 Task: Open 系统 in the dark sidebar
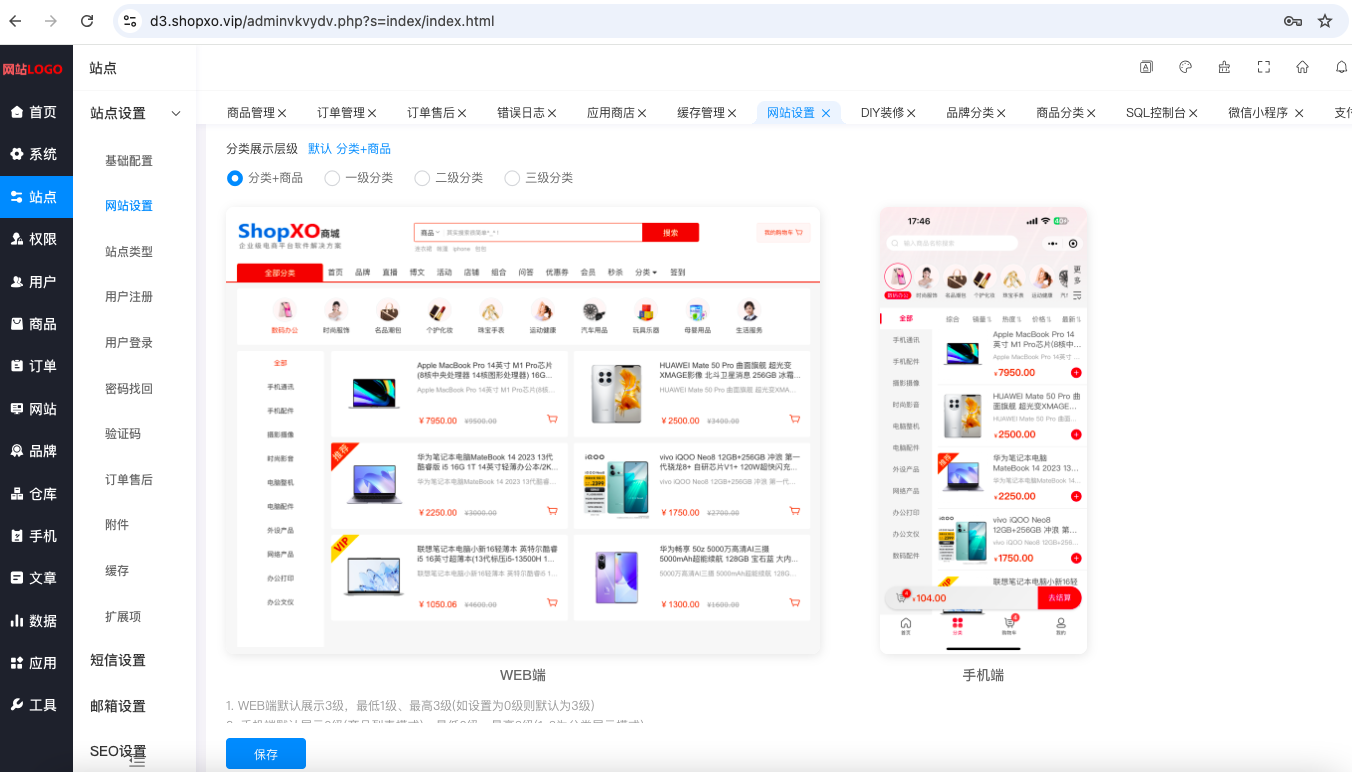pyautogui.click(x=36, y=154)
